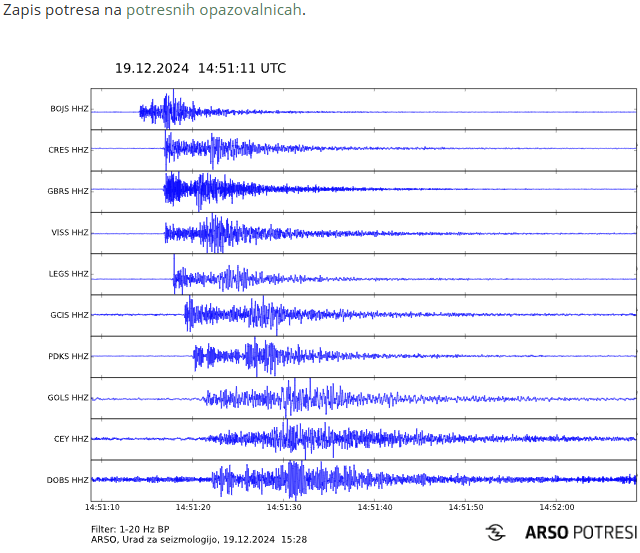
Task: Click the date title '19.12.2024 14:51:11 UTC'
Action: (200, 68)
